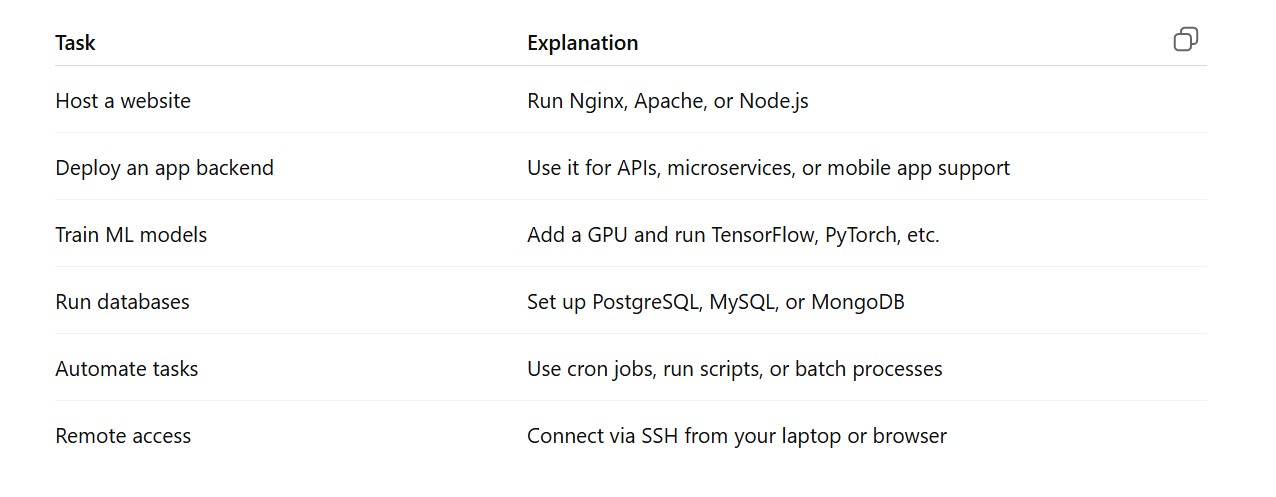Select the "Host a website" cell
1276x497 pixels.
[123, 101]
